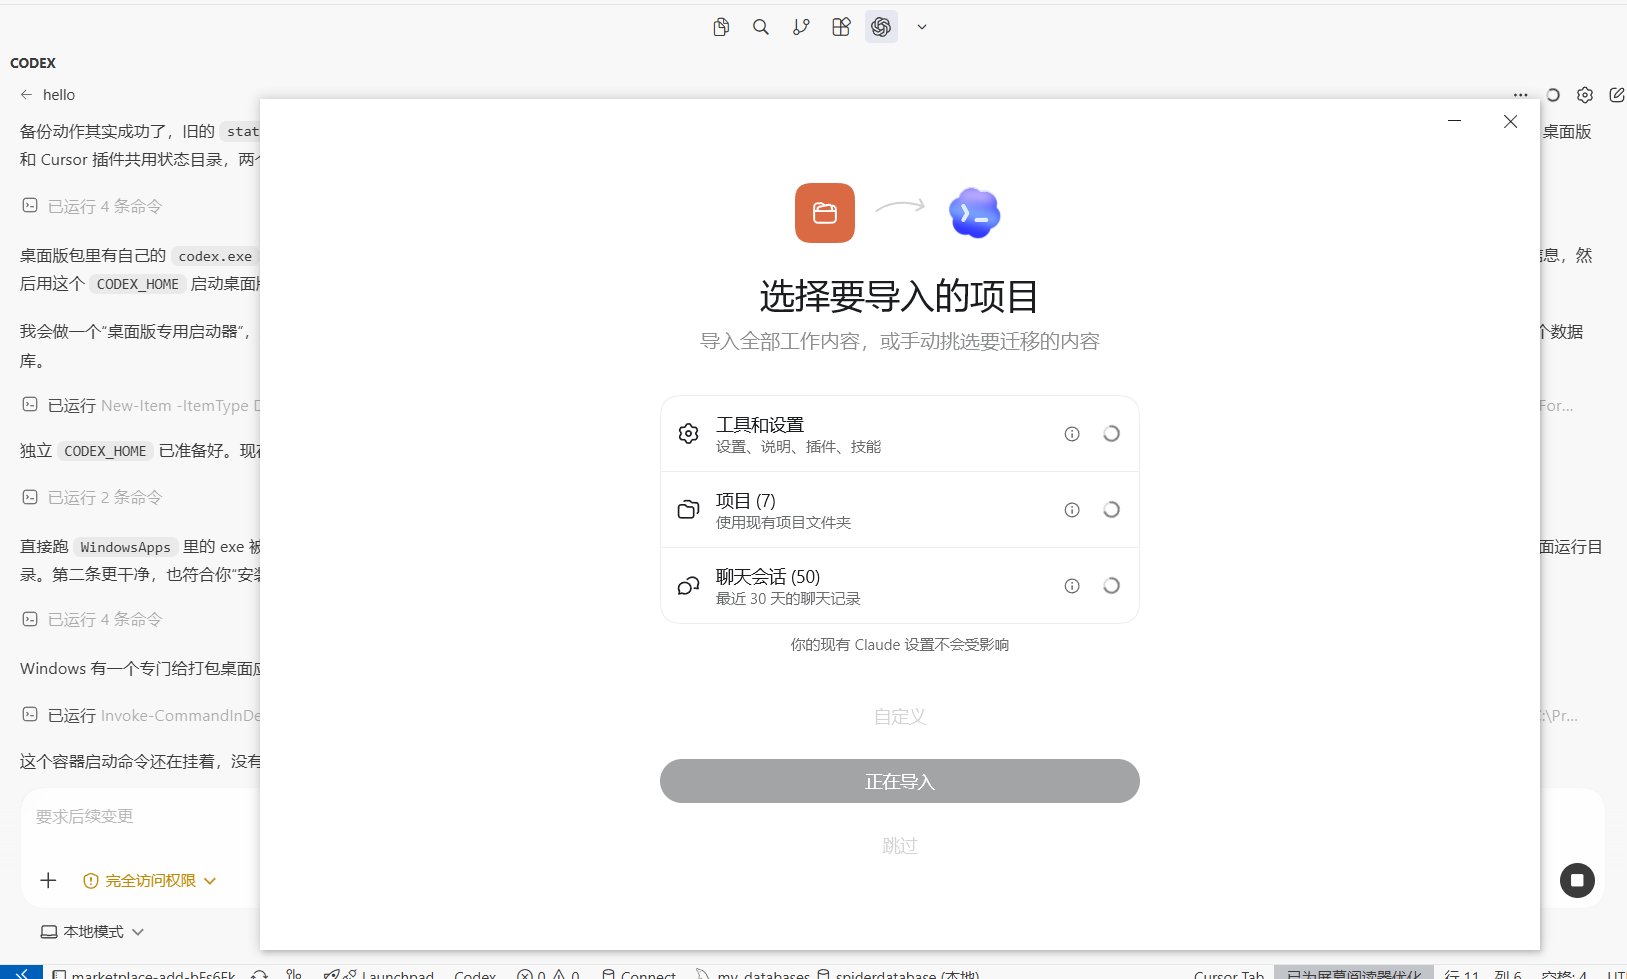Open the Search view icon

click(x=761, y=27)
